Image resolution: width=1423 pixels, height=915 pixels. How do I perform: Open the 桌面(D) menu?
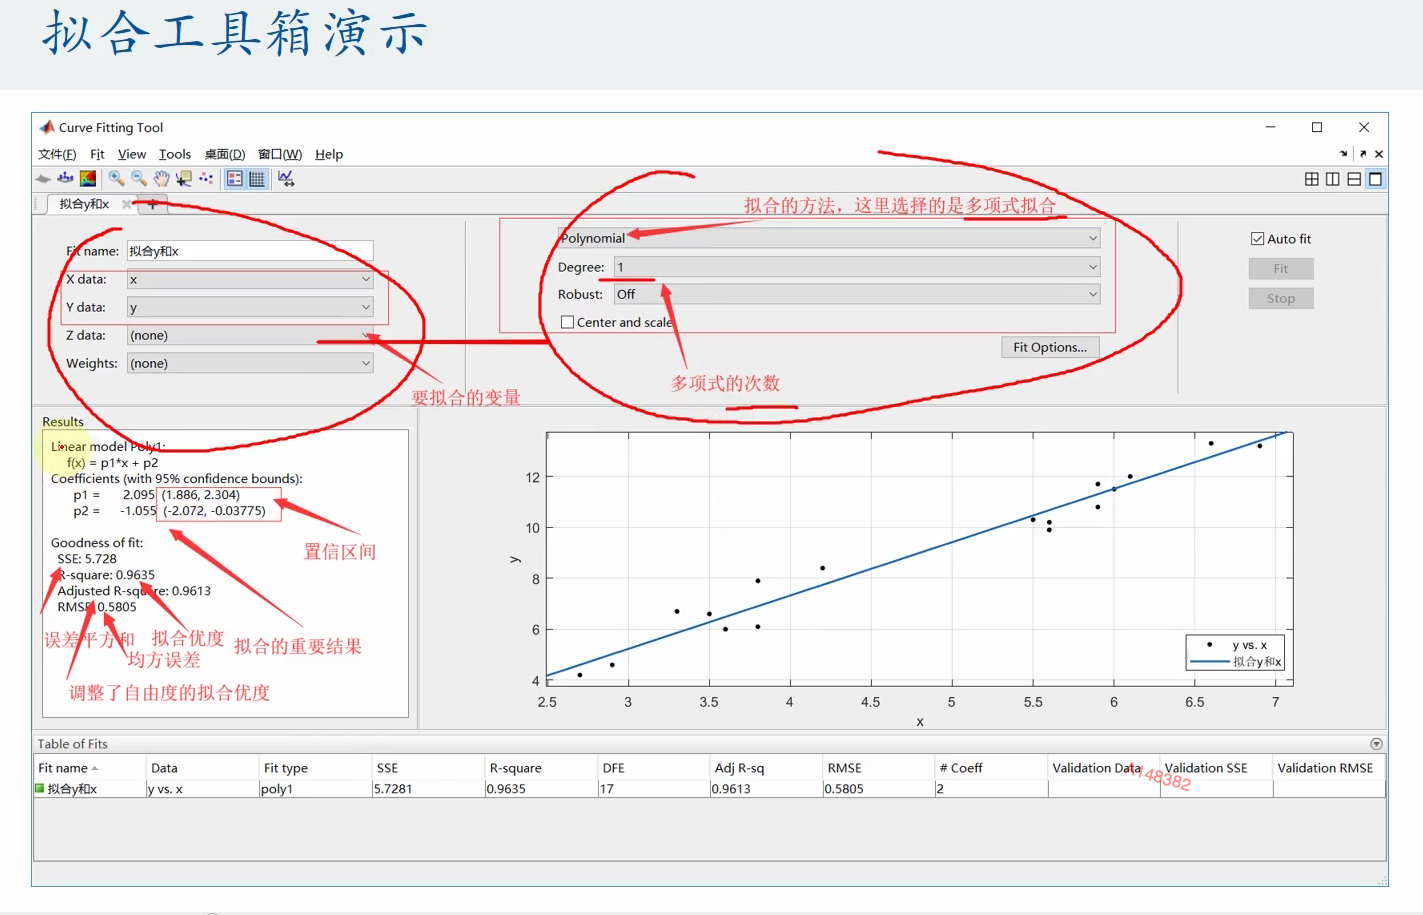(x=225, y=154)
